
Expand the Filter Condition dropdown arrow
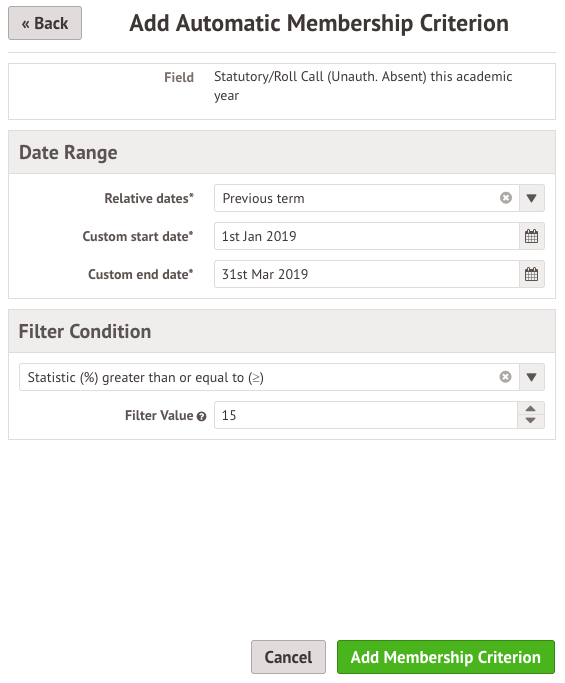(531, 377)
